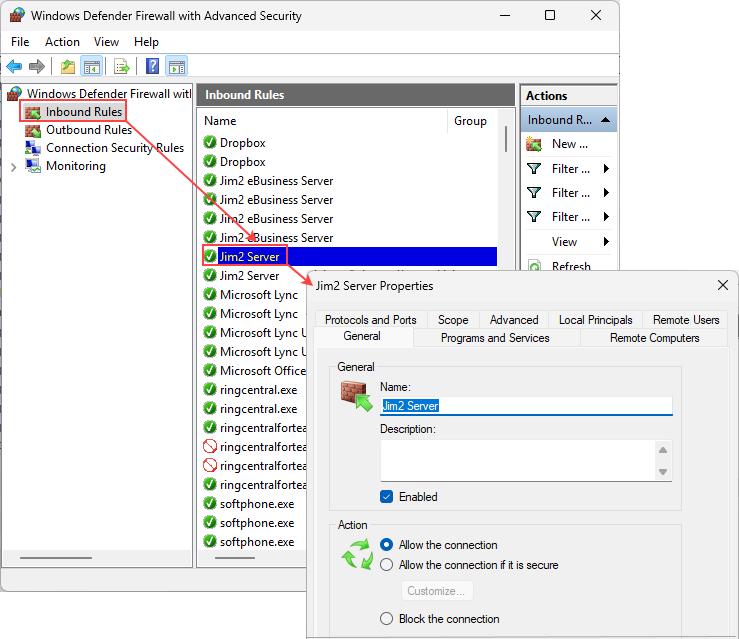This screenshot has height=639, width=739.
Task: Select the first Jim2 eBusiness Server rule
Action: [x=276, y=181]
